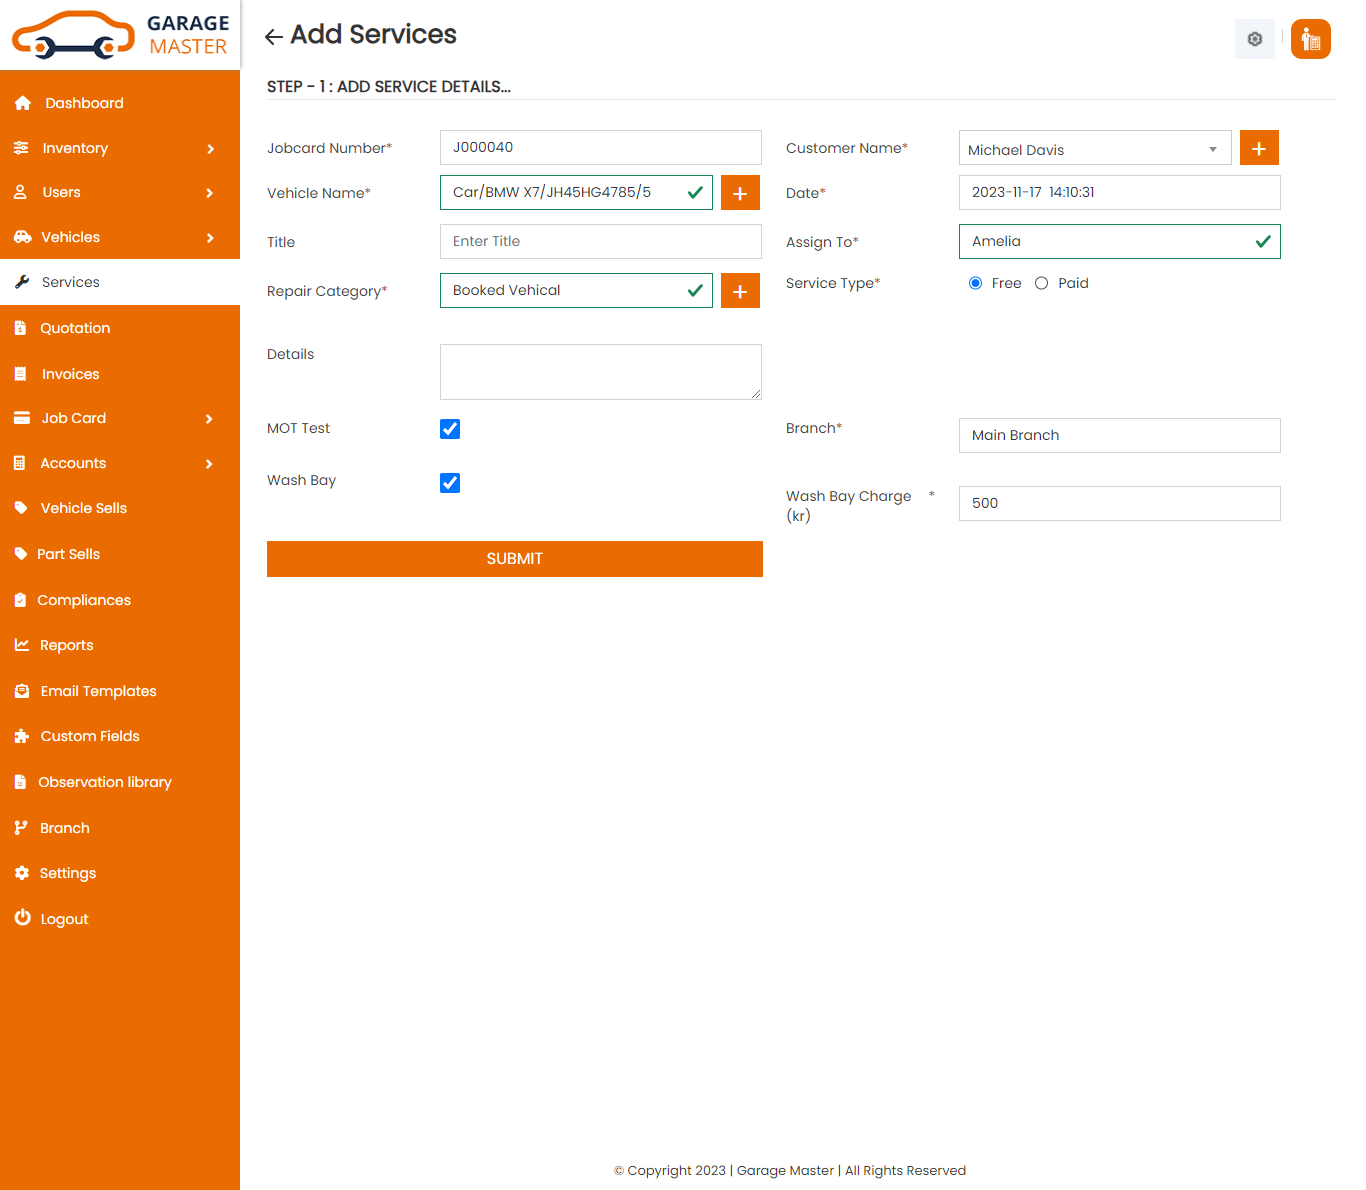Click the Branch fork icon
This screenshot has height=1190, width=1366.
pos(20,828)
